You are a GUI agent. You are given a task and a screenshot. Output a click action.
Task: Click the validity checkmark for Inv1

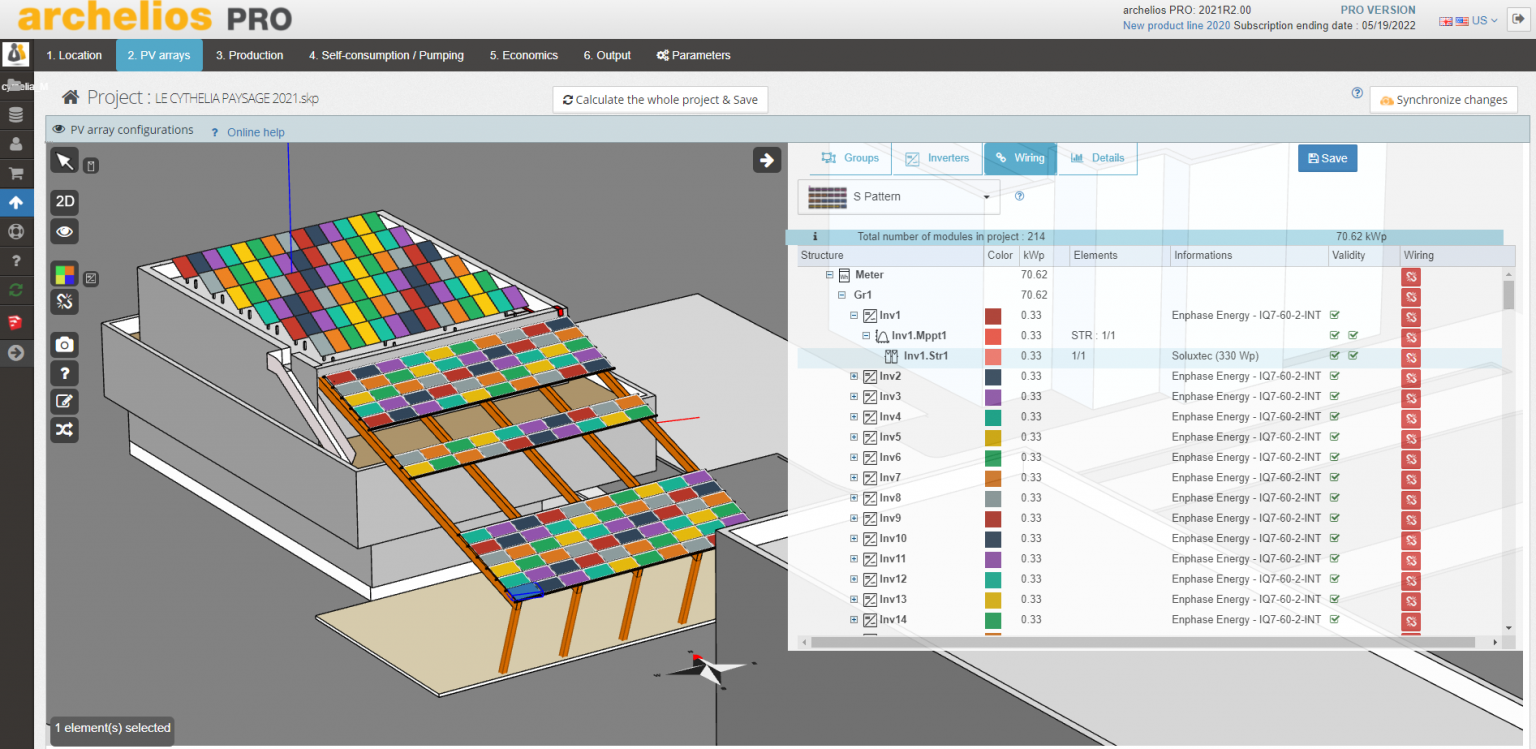coord(1334,315)
